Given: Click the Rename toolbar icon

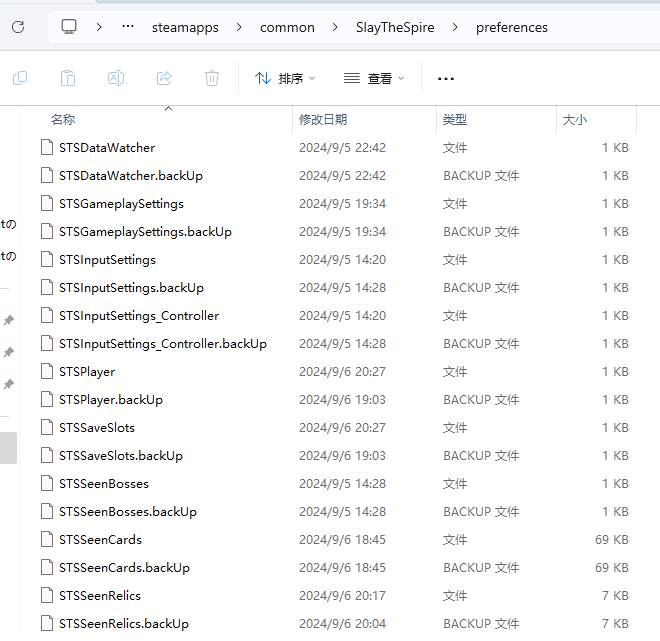Looking at the screenshot, I should point(116,78).
